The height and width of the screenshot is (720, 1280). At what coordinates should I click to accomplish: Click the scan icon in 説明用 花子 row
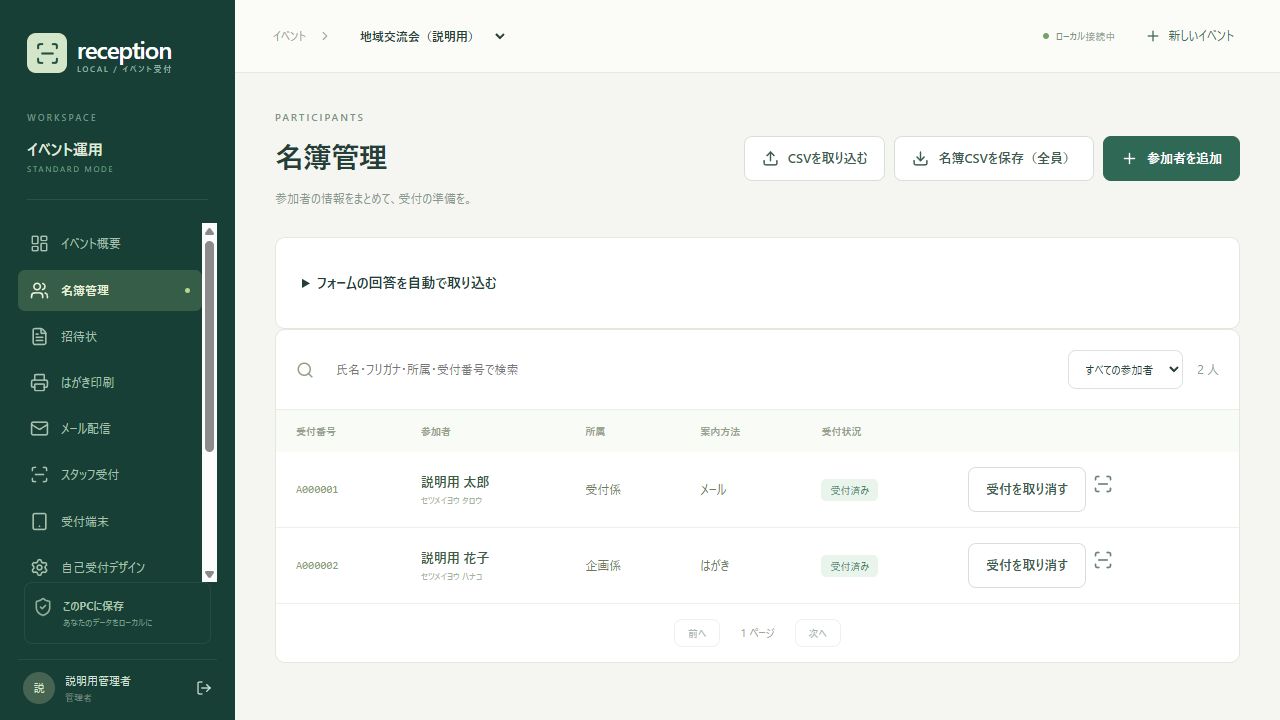[1103, 560]
